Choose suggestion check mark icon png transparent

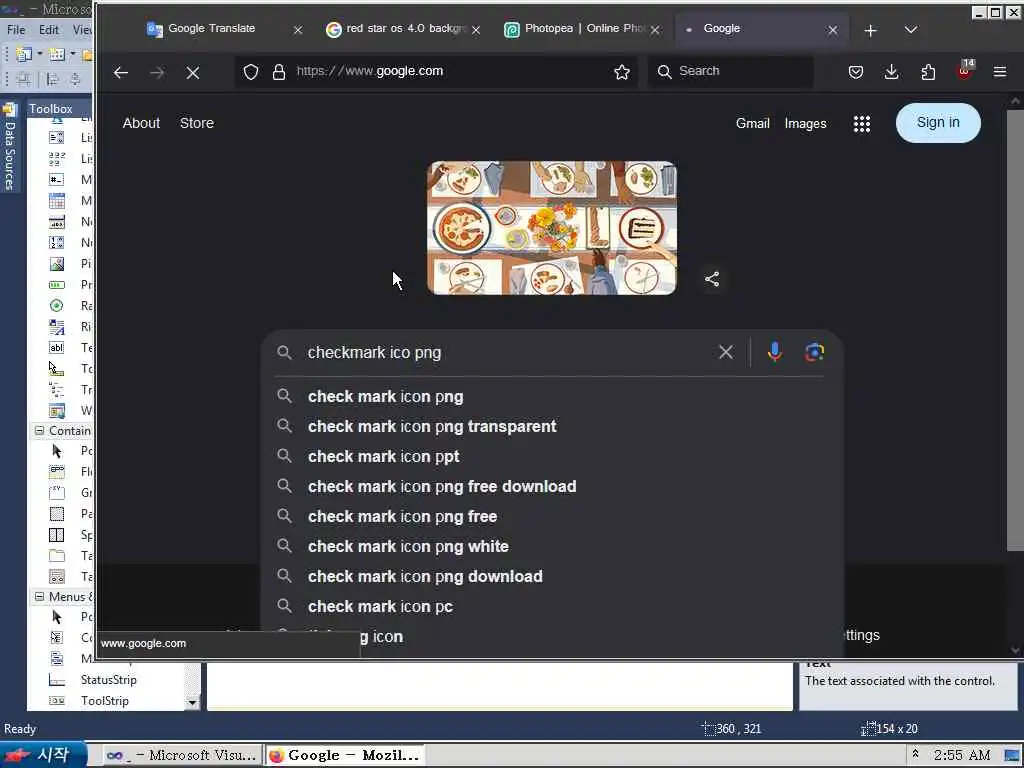(552, 426)
